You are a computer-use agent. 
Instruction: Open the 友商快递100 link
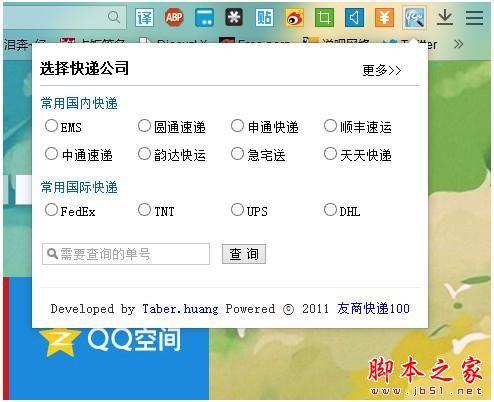(x=373, y=308)
